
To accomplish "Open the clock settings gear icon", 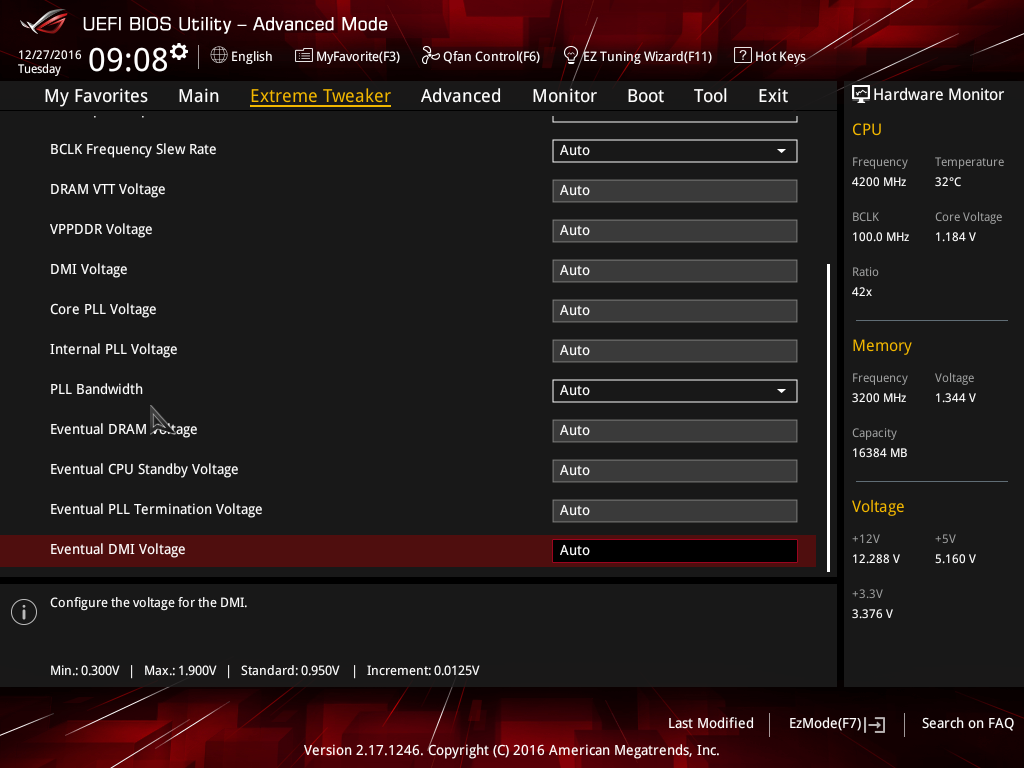I will click(179, 51).
